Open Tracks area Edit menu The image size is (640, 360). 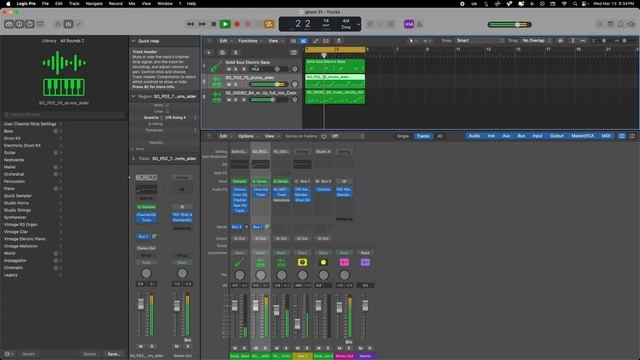[x=225, y=41]
